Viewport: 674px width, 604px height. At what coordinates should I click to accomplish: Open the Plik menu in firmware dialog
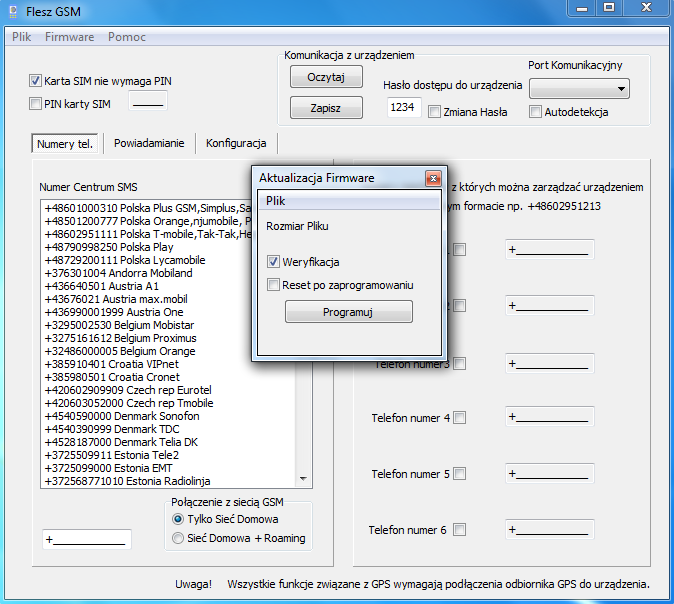coord(276,201)
